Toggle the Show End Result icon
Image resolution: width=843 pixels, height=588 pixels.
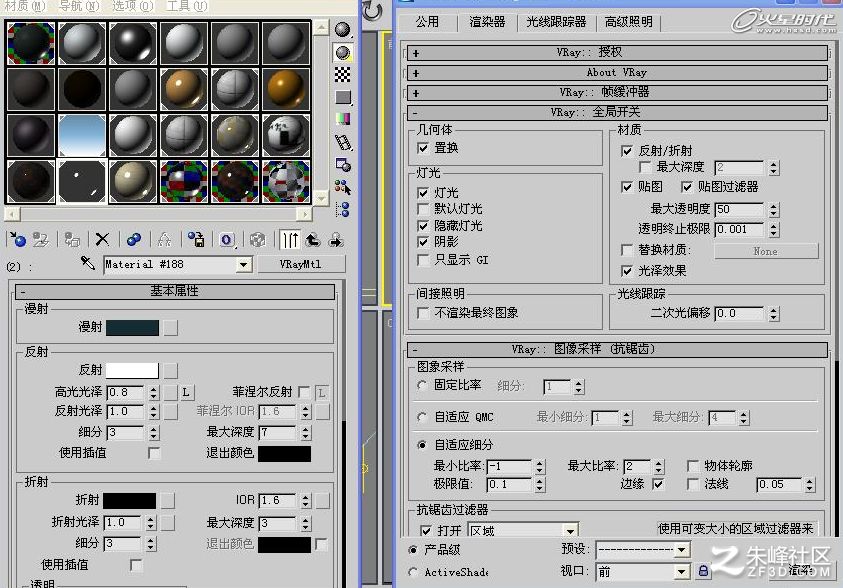tap(290, 240)
